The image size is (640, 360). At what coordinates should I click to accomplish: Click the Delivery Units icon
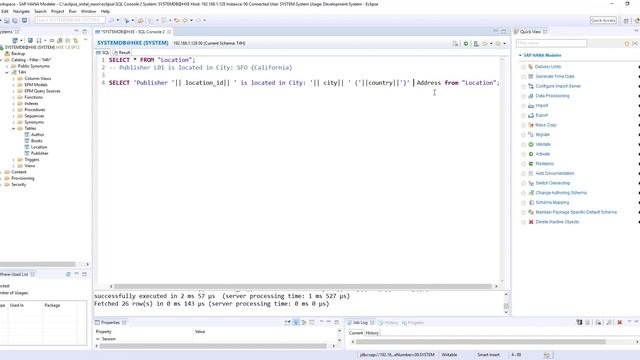point(531,67)
